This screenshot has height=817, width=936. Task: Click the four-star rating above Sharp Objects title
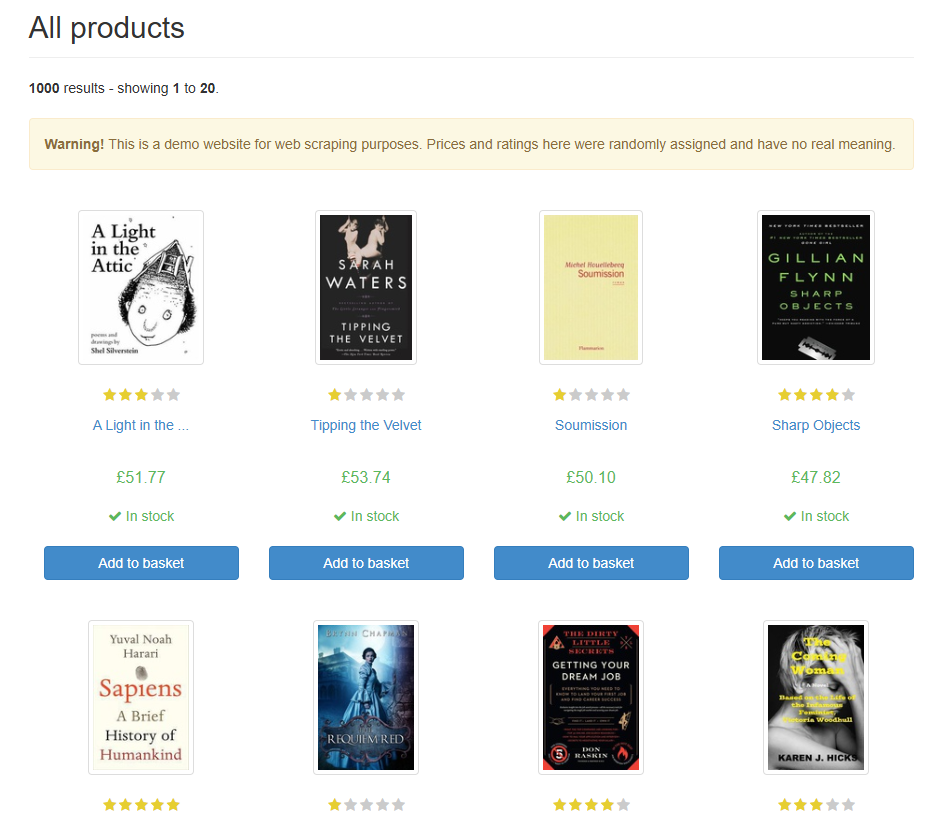pyautogui.click(x=816, y=395)
